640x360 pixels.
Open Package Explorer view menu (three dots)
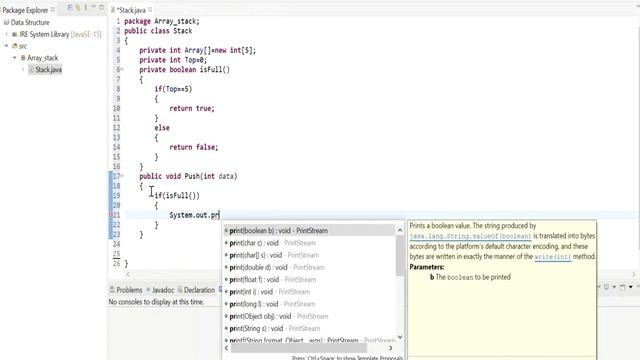coord(86,8)
